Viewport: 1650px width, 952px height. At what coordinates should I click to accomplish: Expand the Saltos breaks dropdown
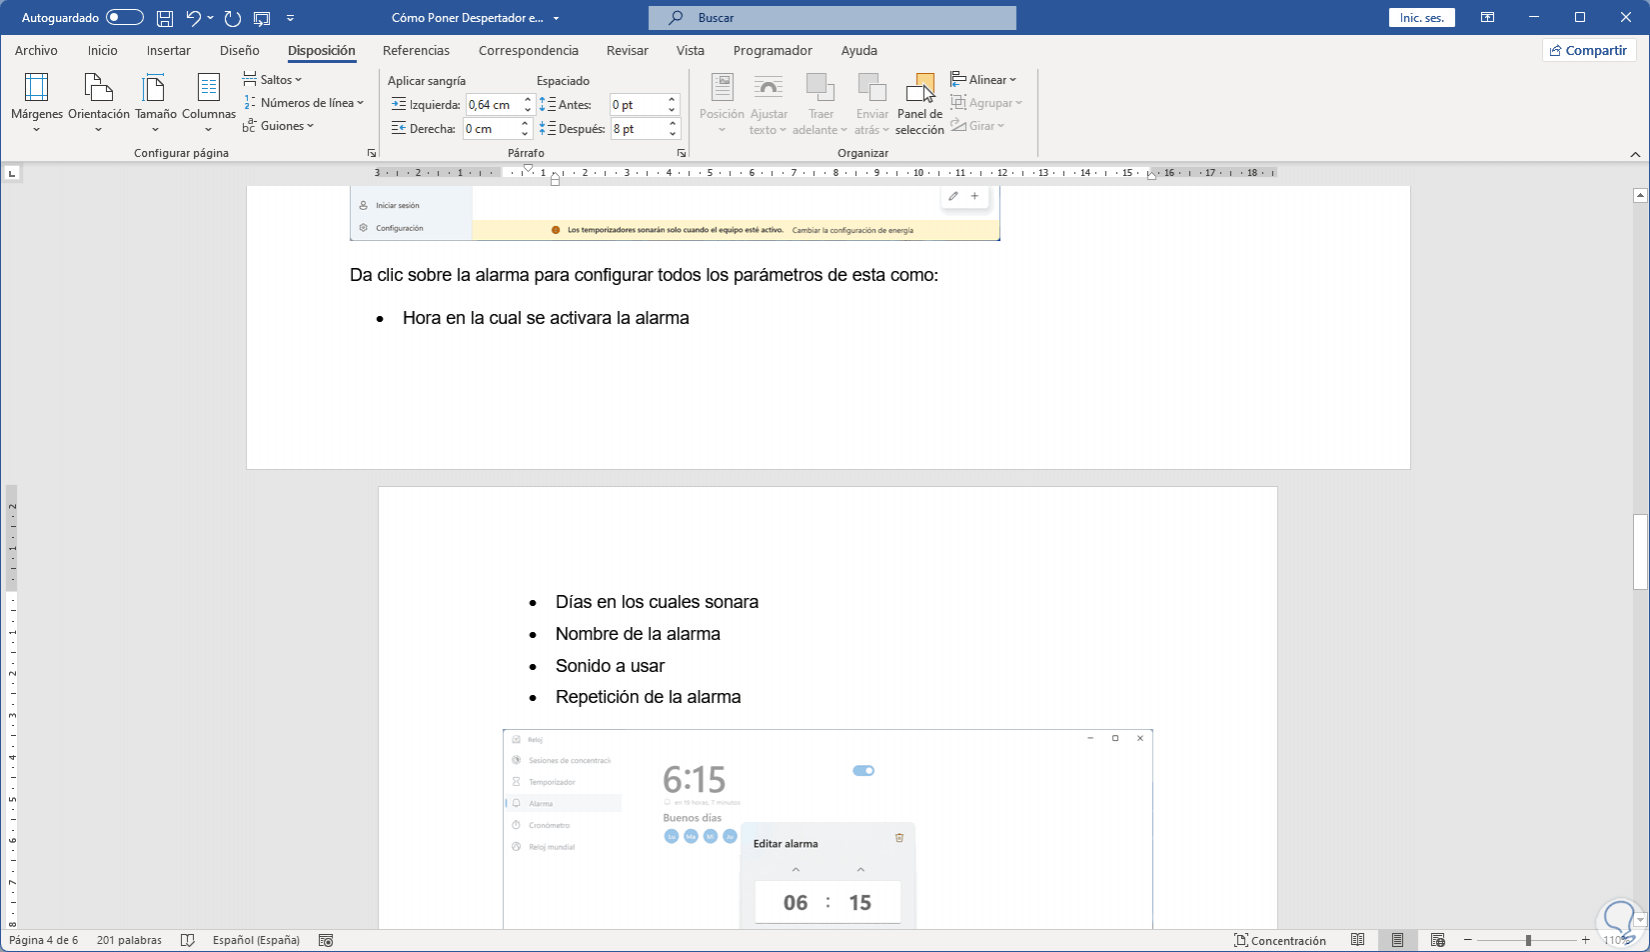coord(272,80)
